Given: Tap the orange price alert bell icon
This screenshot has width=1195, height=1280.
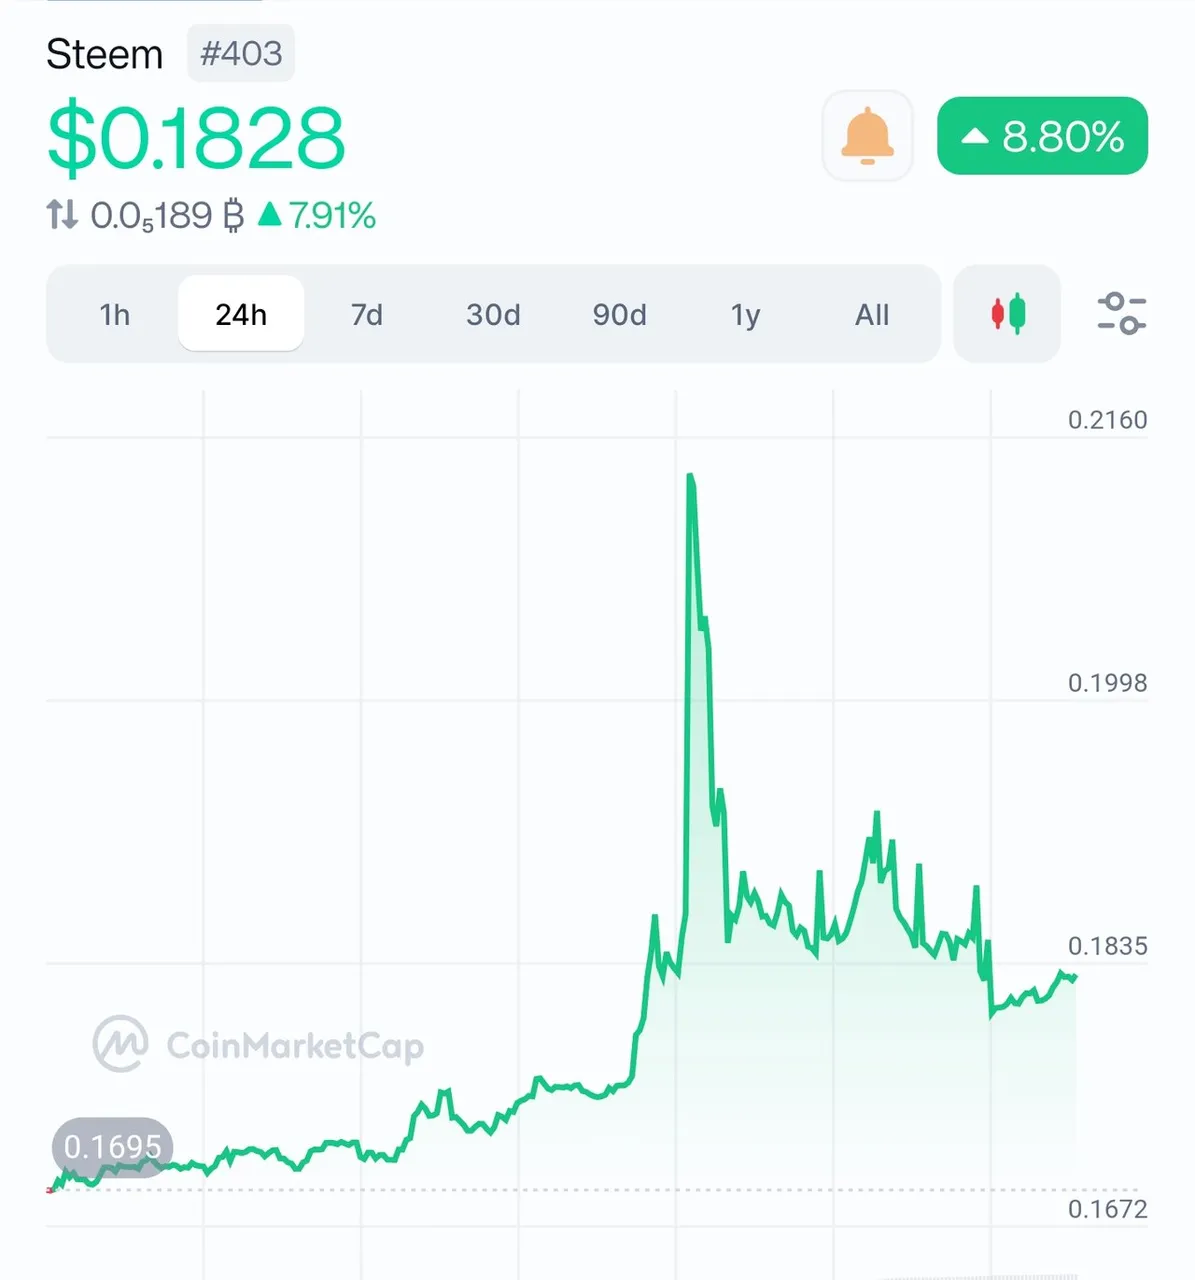Looking at the screenshot, I should (x=867, y=136).
